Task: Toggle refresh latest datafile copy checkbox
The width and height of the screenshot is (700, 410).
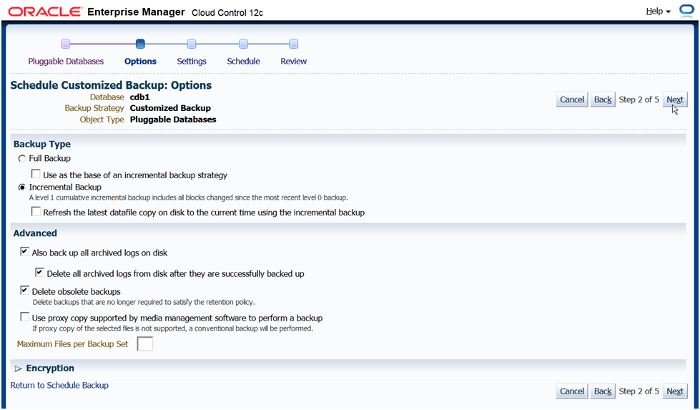Action: tap(37, 212)
